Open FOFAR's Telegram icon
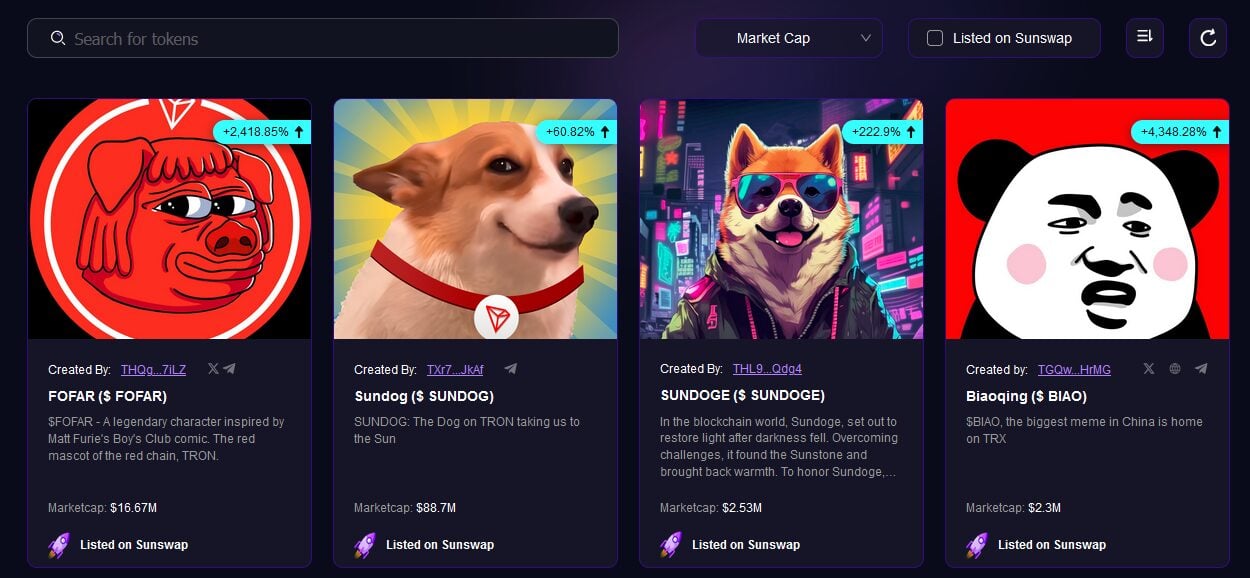Image resolution: width=1250 pixels, height=578 pixels. (x=229, y=369)
